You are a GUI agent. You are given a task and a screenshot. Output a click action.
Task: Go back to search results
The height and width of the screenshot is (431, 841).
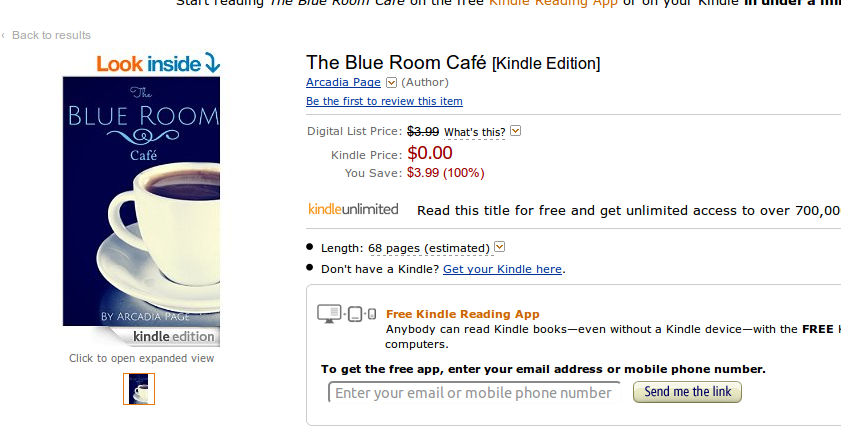click(51, 35)
